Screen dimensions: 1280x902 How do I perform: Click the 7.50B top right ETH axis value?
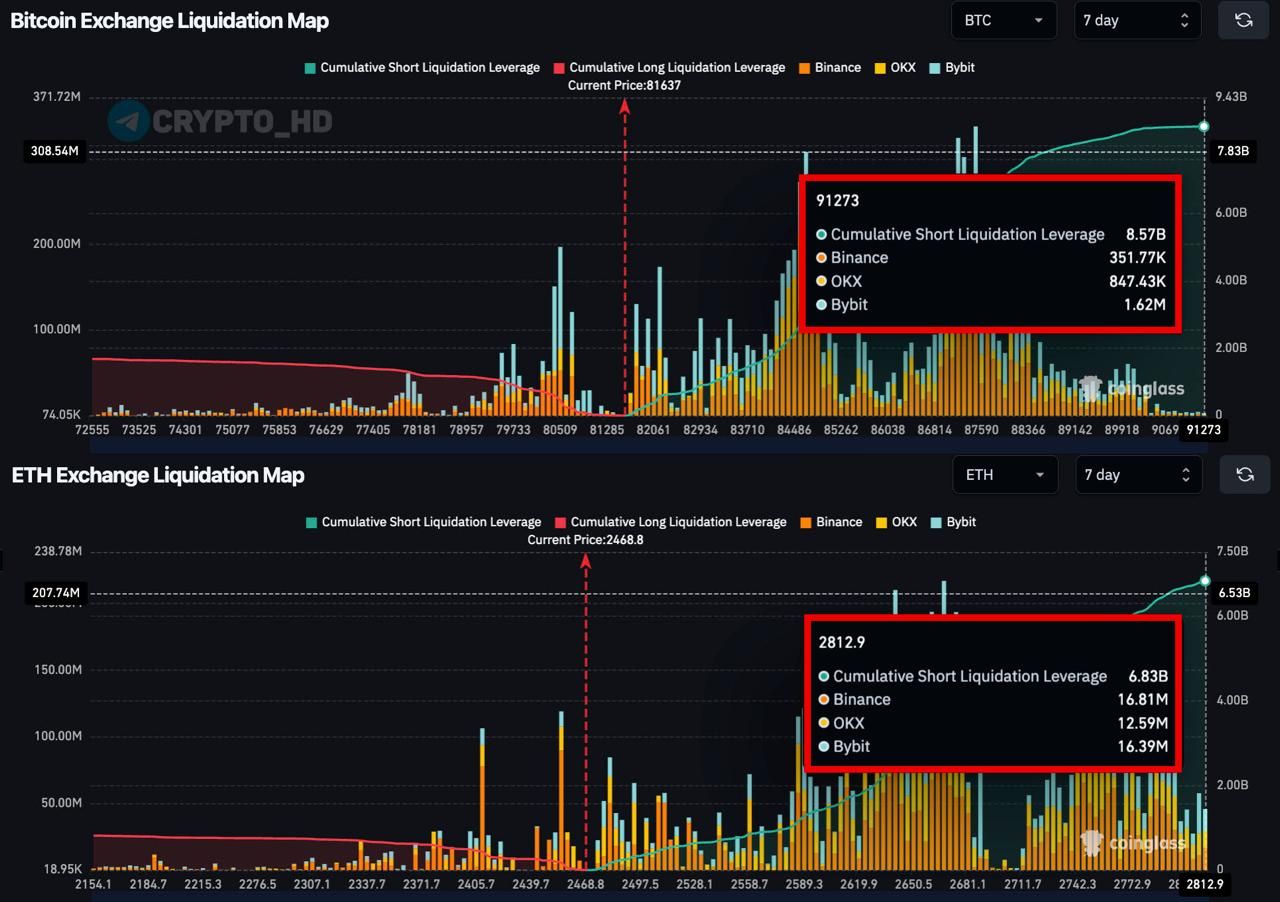tap(1232, 551)
